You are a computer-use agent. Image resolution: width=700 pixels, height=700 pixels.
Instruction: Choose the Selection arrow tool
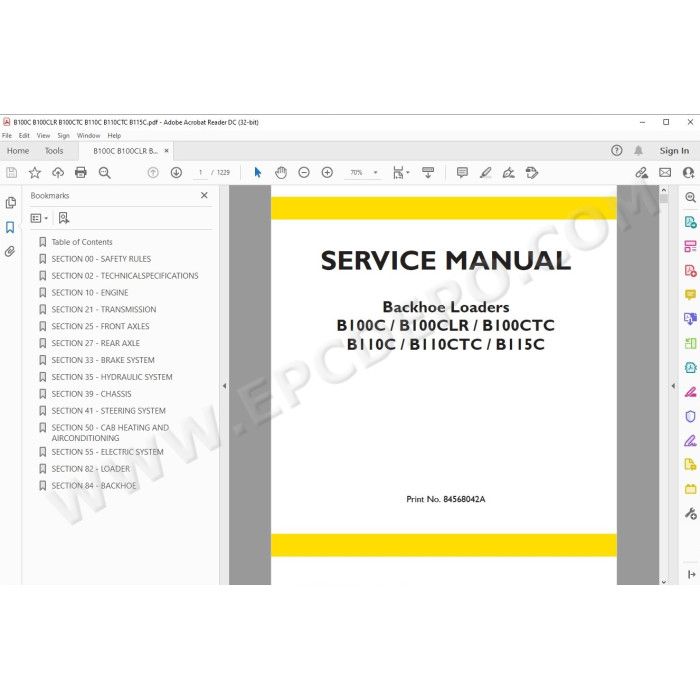coord(258,172)
